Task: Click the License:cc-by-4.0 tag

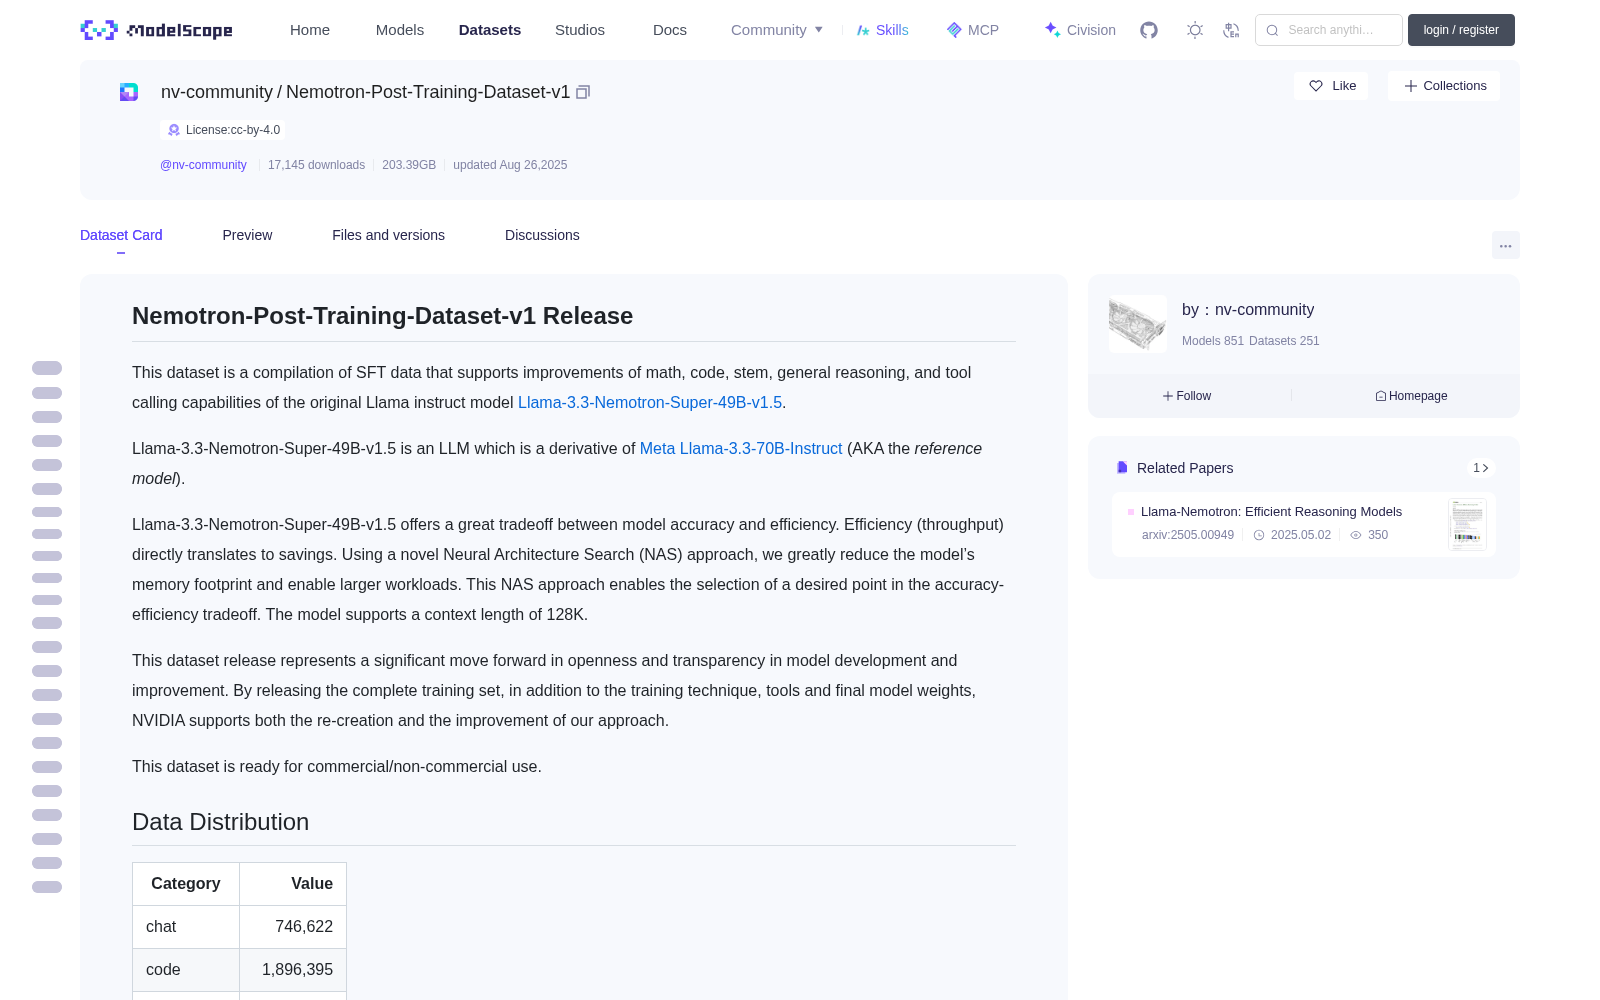Action: click(223, 130)
